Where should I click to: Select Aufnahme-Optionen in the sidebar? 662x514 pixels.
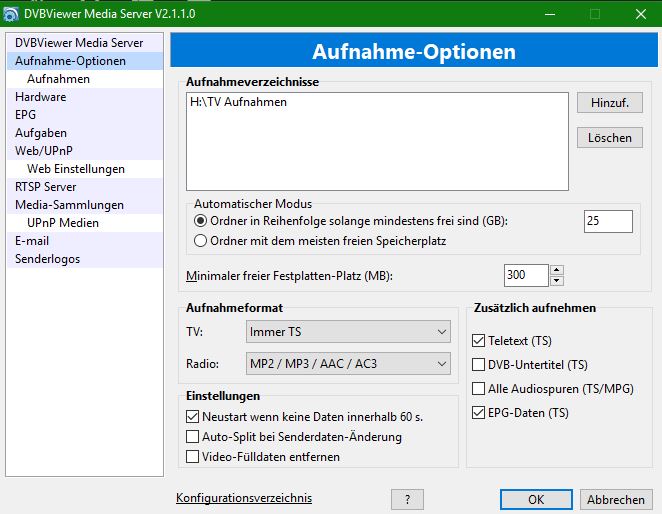[x=85, y=61]
